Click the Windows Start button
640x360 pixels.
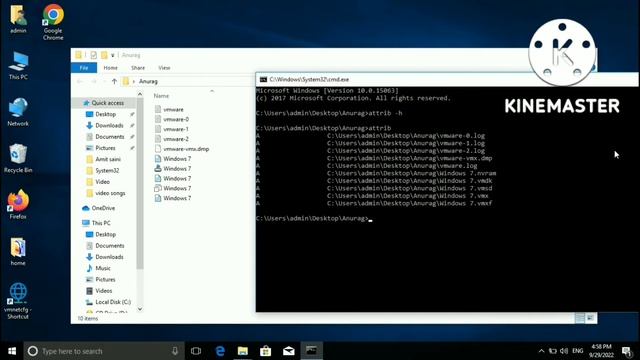[12, 351]
